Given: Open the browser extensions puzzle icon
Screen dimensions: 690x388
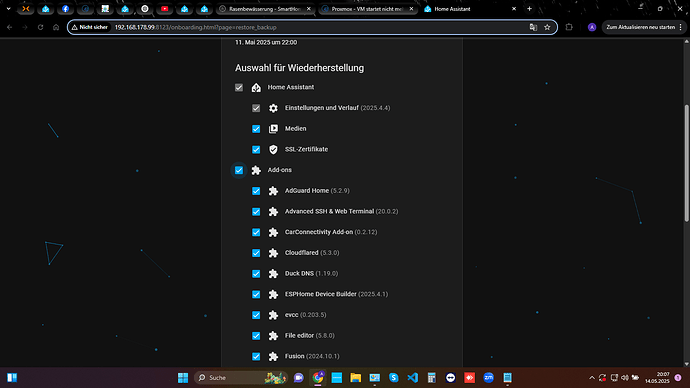Looking at the screenshot, I should pyautogui.click(x=569, y=27).
